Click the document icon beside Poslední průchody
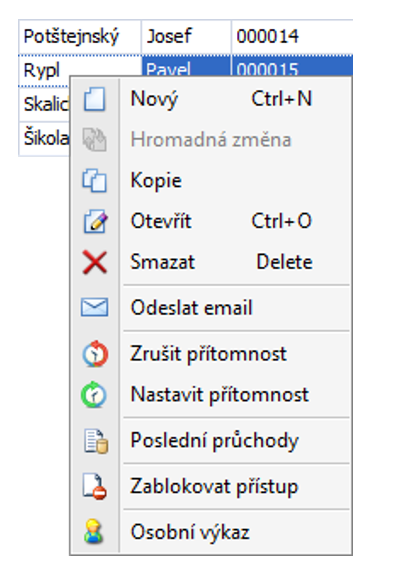 [x=96, y=441]
